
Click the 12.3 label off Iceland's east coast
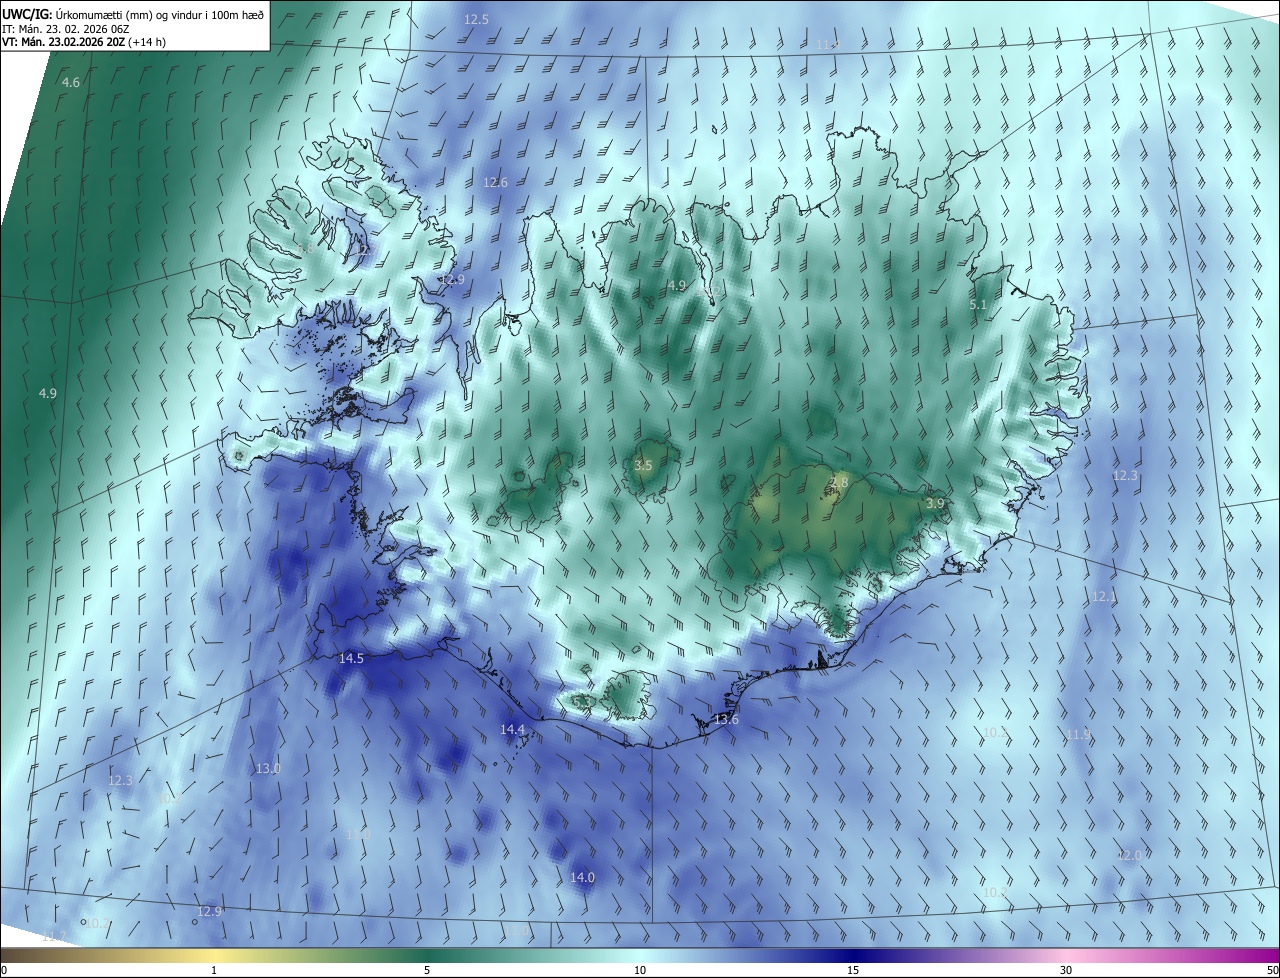1125,476
